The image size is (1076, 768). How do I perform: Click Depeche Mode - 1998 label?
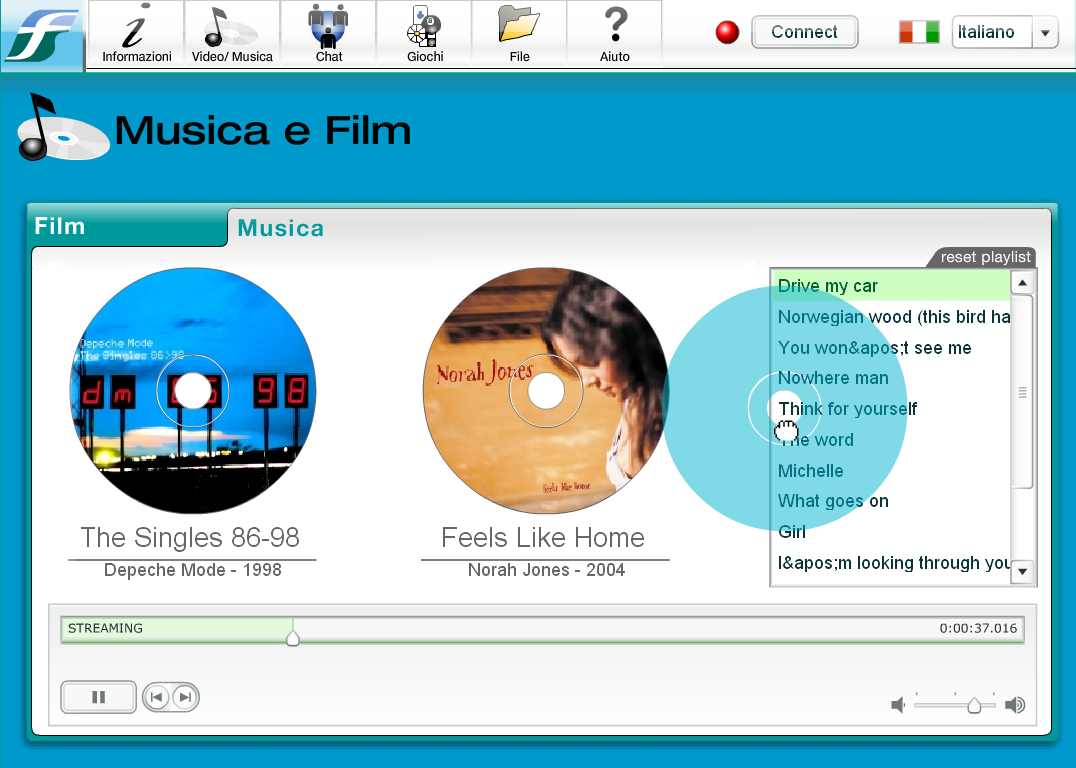(x=193, y=570)
